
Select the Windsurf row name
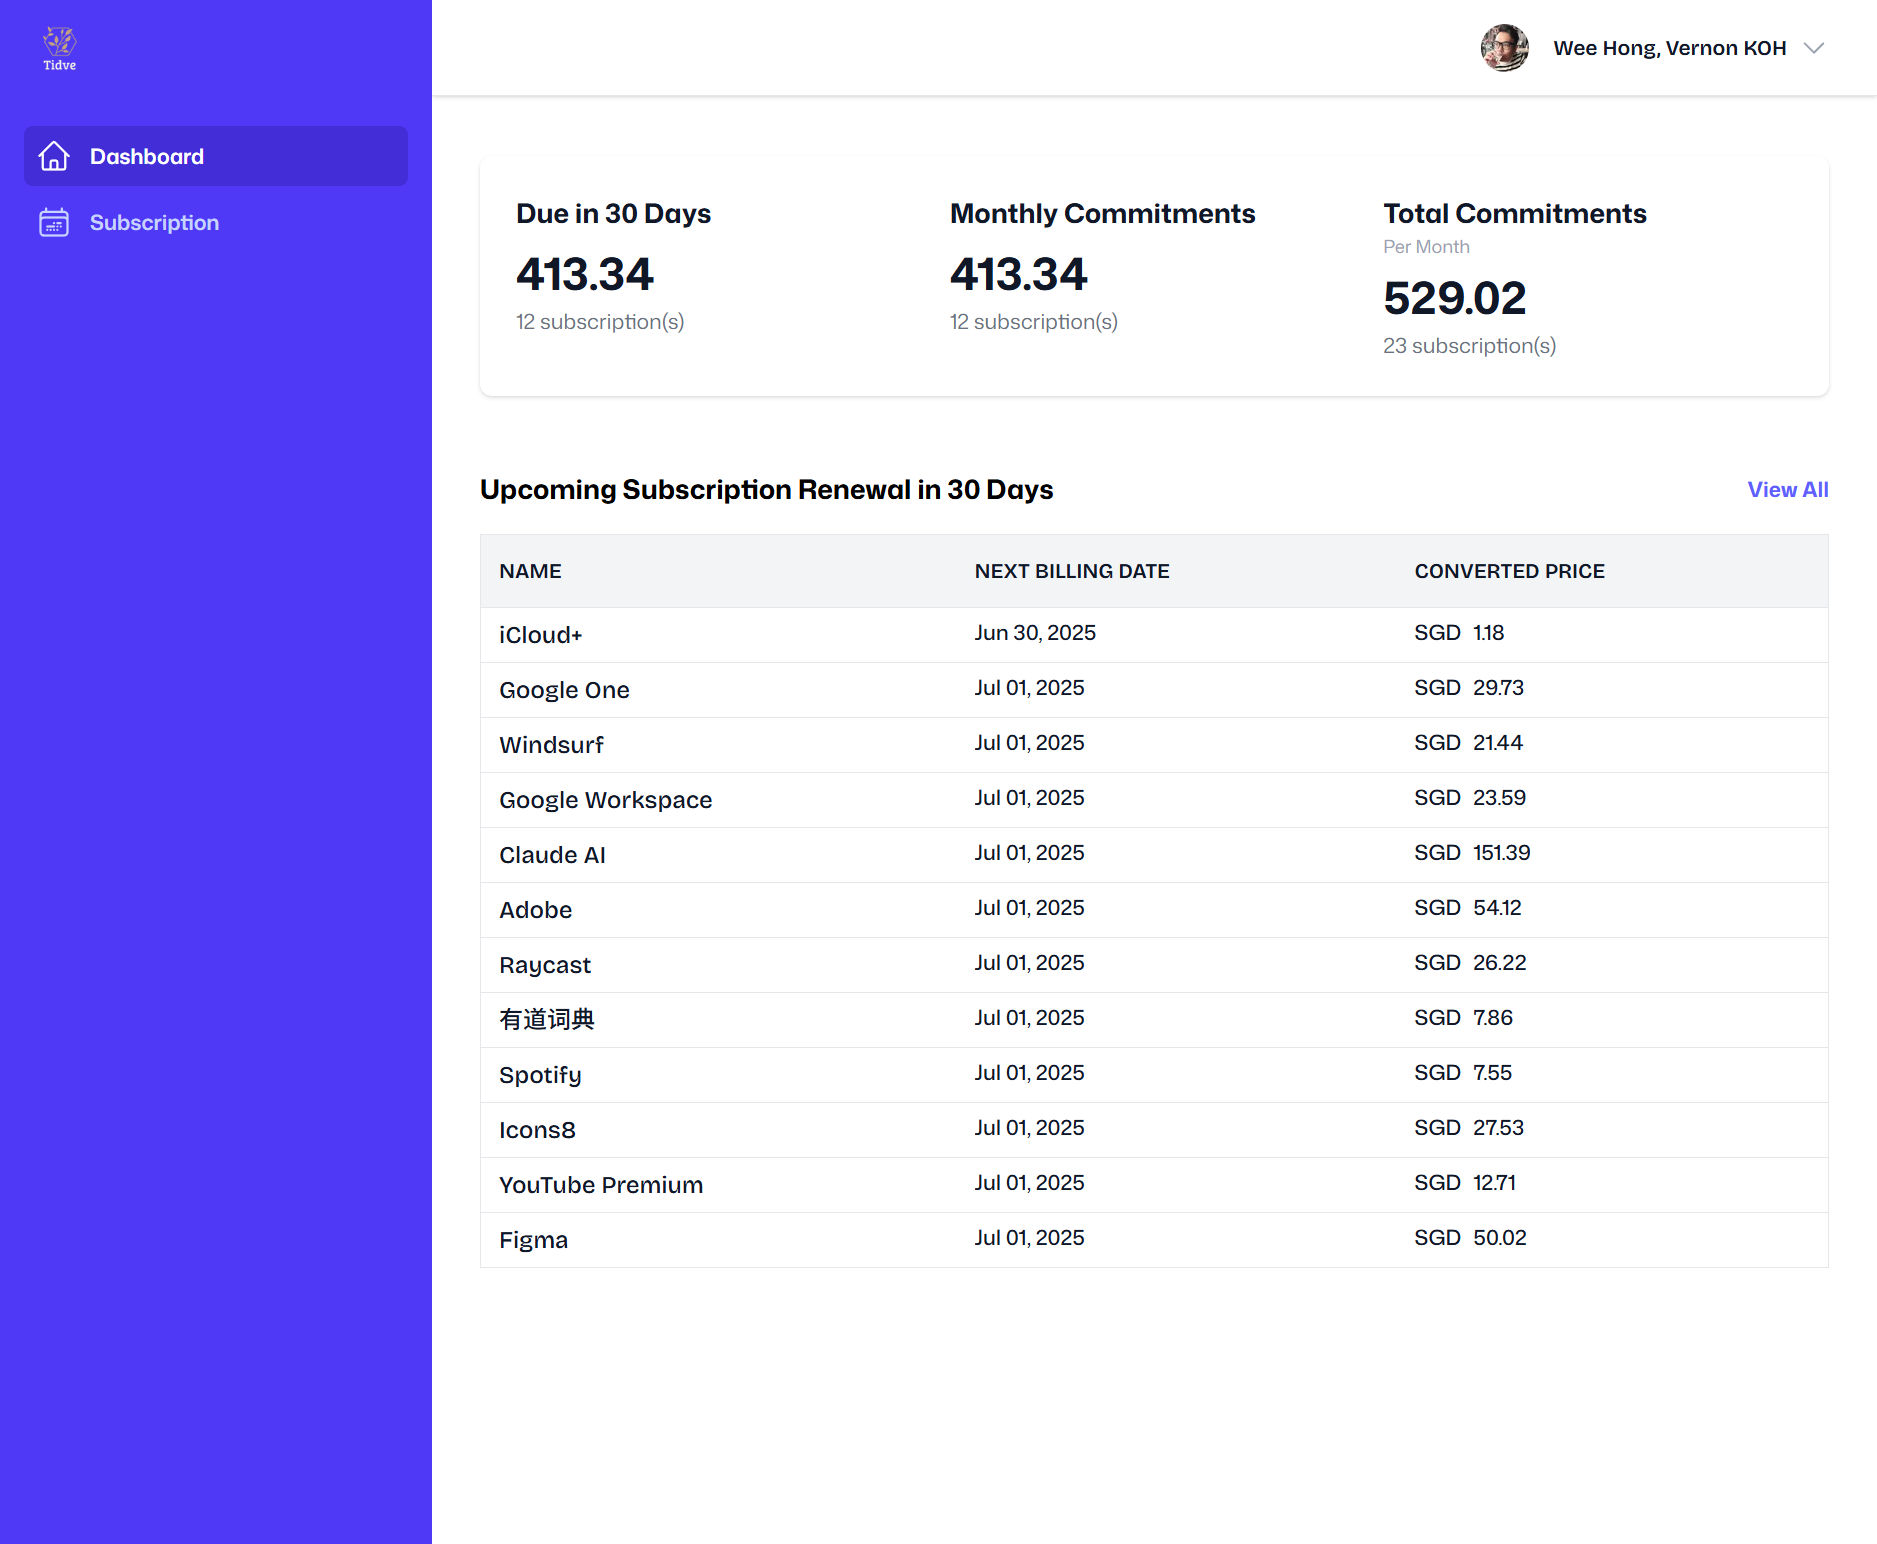coord(551,745)
